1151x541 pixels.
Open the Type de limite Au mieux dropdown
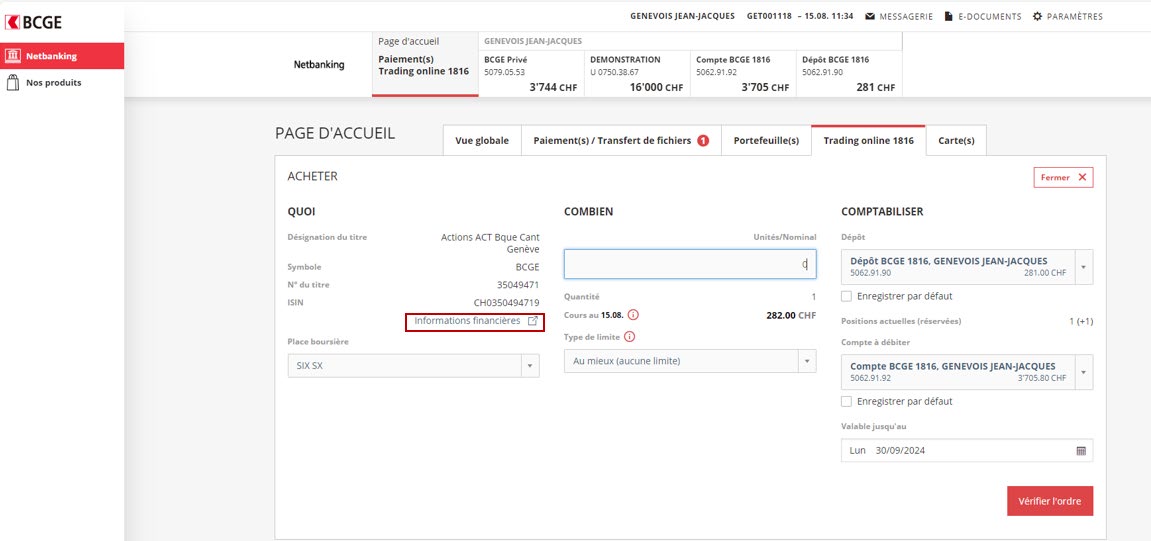690,360
